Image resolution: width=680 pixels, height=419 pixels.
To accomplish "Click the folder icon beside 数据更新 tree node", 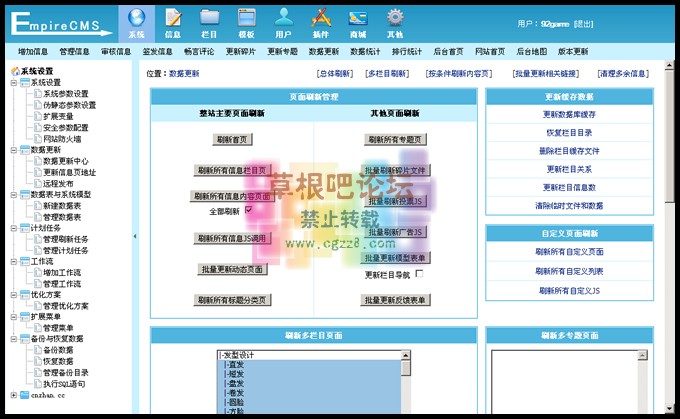I will [25, 150].
